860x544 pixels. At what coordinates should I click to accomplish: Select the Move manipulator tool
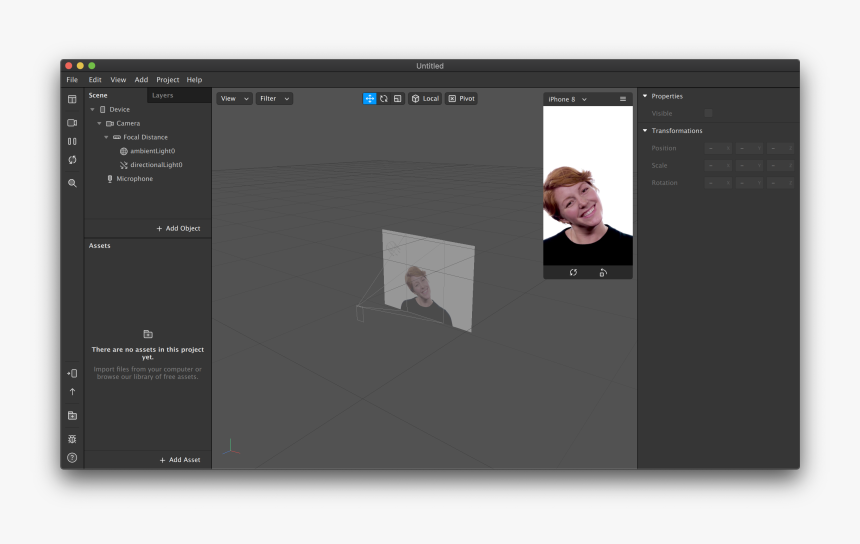point(370,99)
